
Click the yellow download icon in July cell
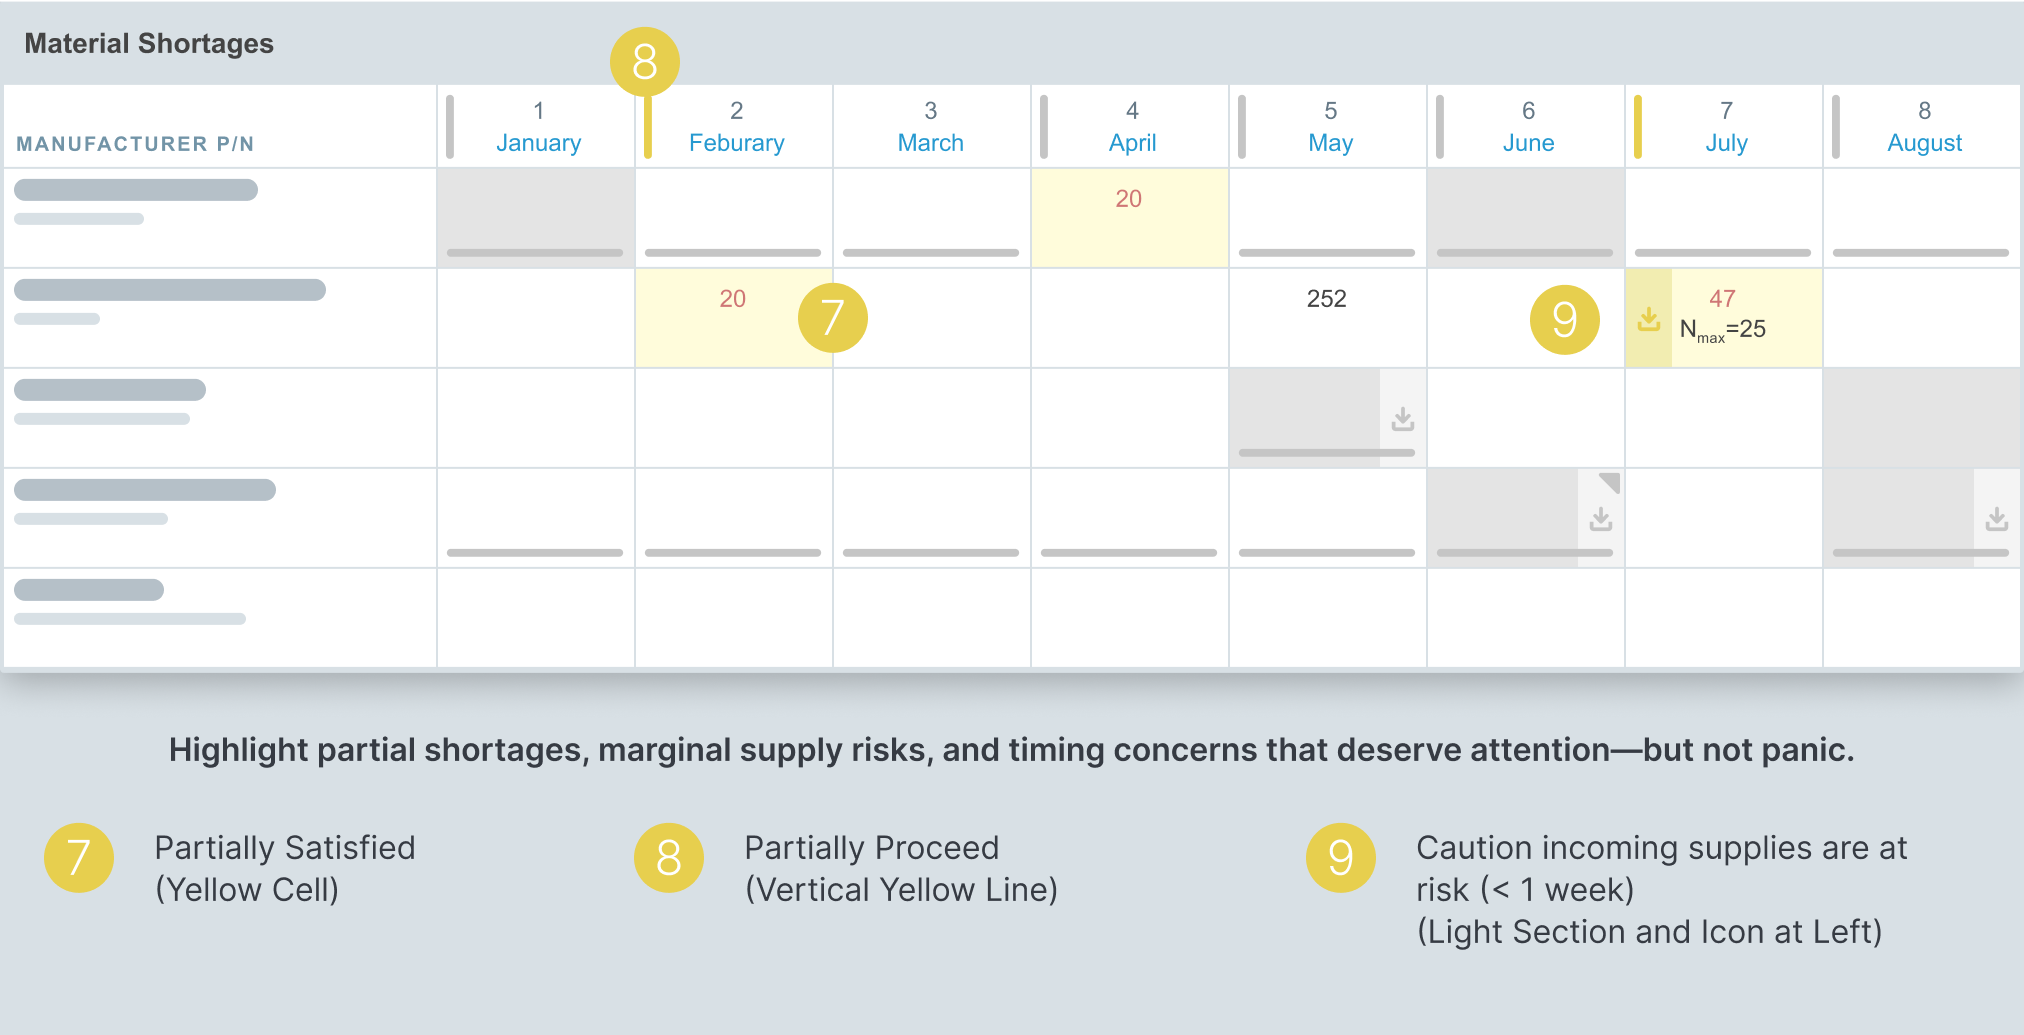pos(1649,319)
